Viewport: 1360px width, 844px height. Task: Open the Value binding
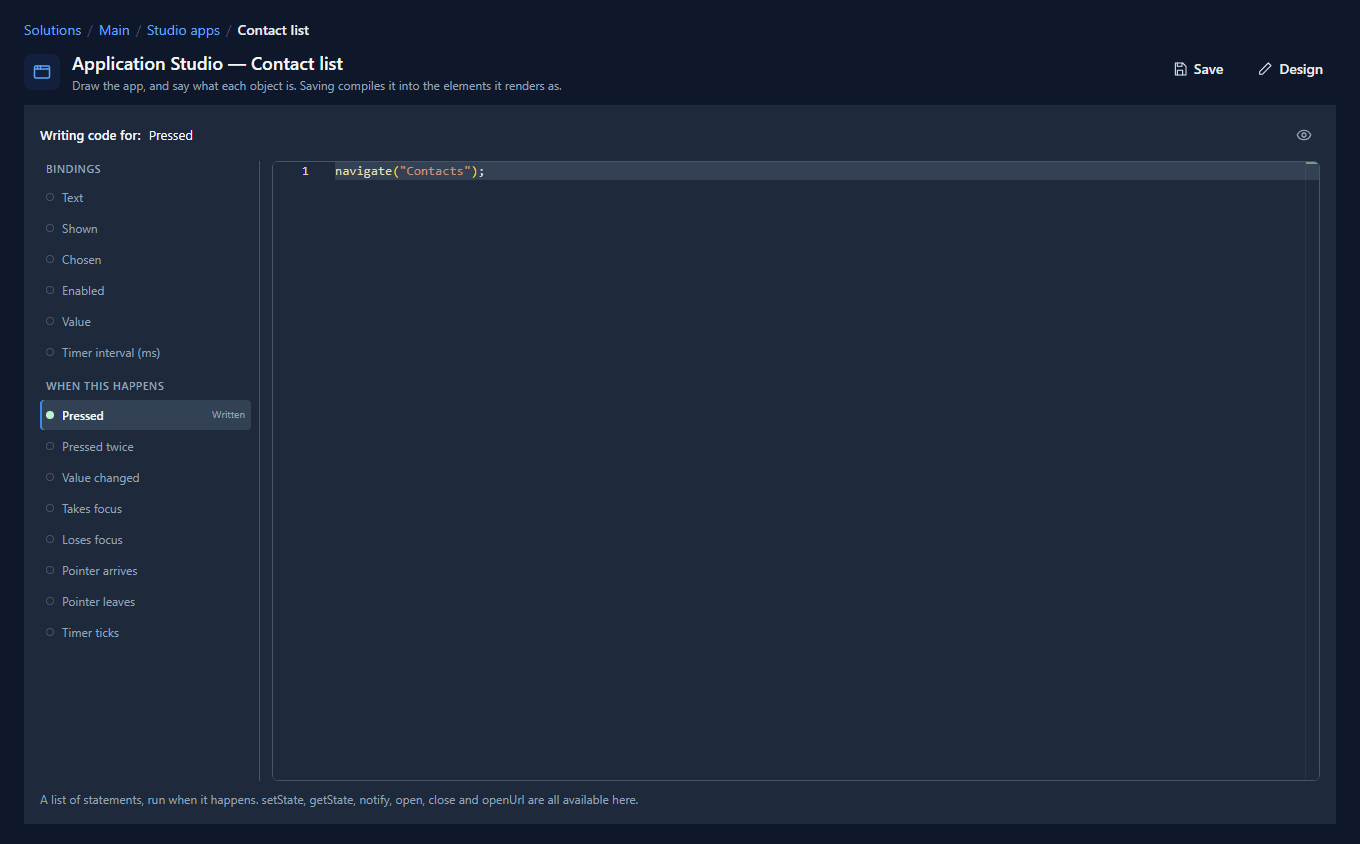pos(145,322)
